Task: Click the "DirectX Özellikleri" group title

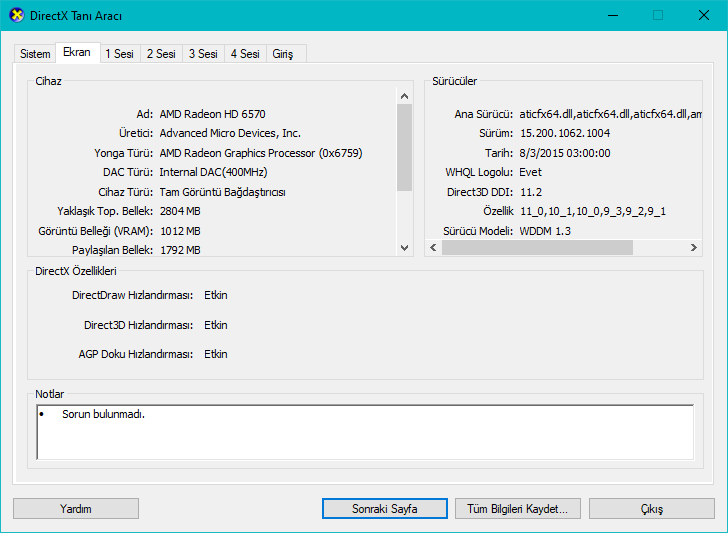Action: [x=76, y=271]
